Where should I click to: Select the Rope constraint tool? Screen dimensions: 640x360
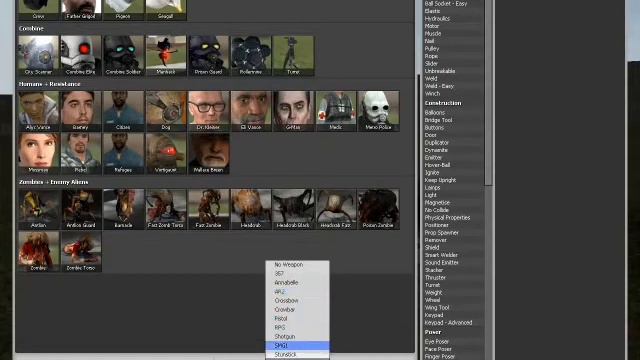(x=431, y=56)
